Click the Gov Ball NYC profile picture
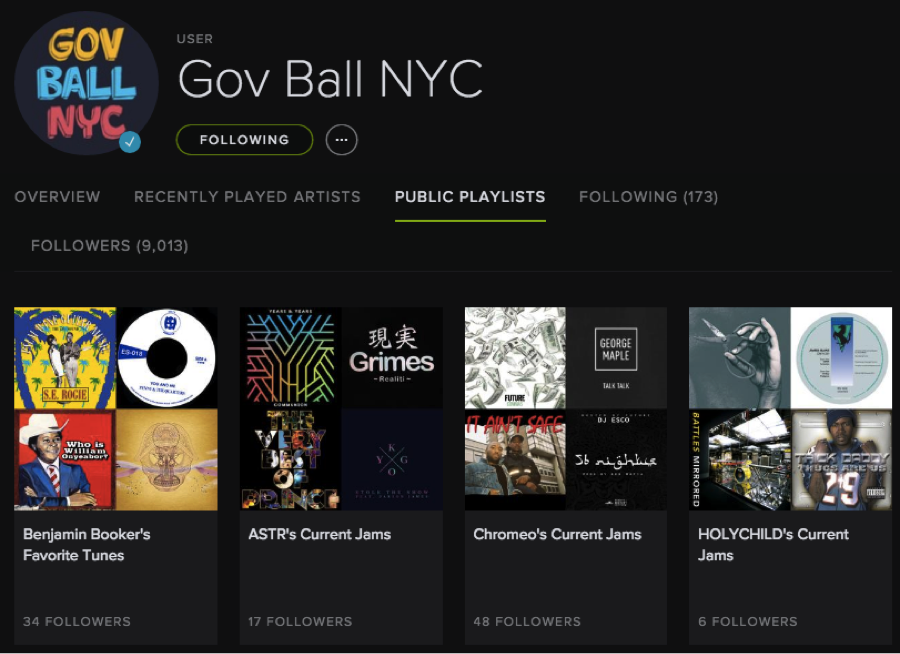The height and width of the screenshot is (654, 900). tap(86, 84)
